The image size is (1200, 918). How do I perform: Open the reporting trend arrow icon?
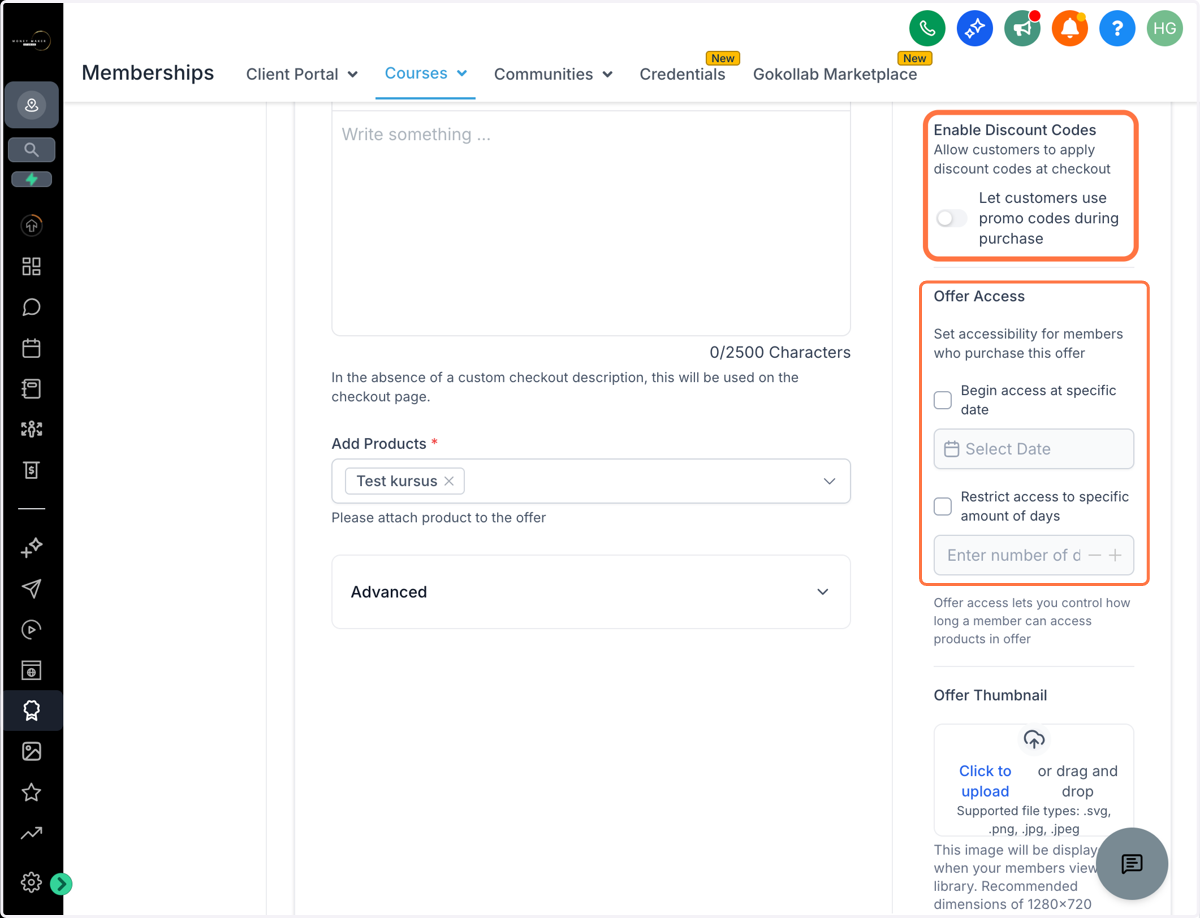[x=31, y=833]
